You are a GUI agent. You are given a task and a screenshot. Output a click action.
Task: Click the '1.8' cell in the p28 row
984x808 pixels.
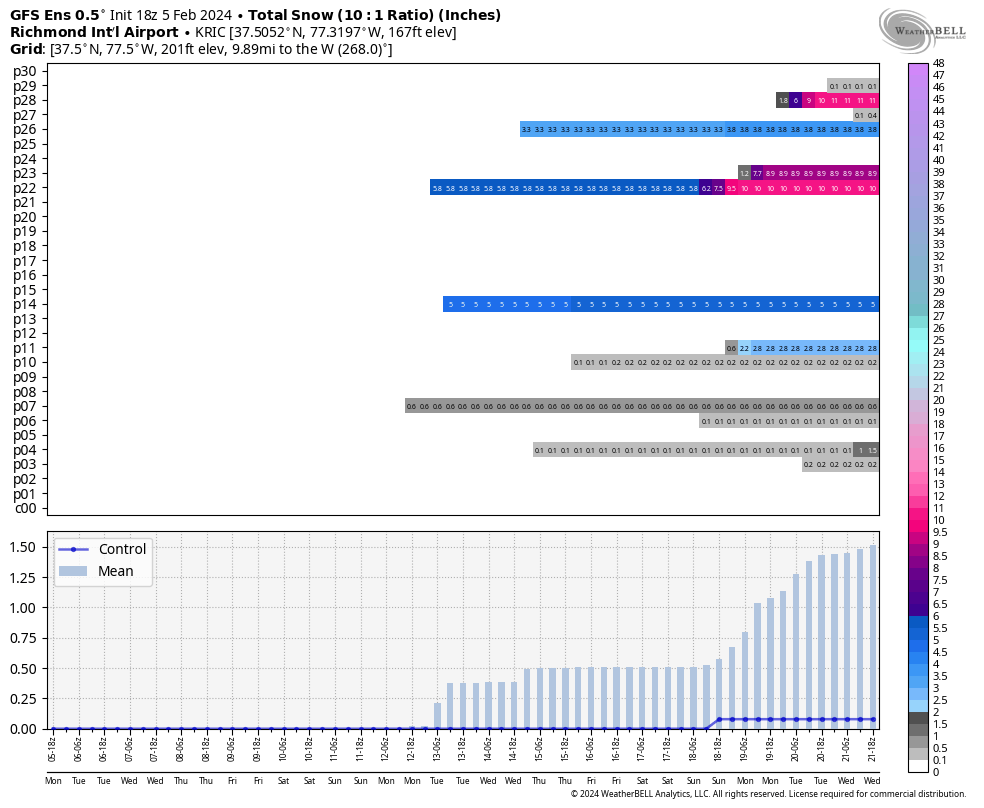click(783, 100)
